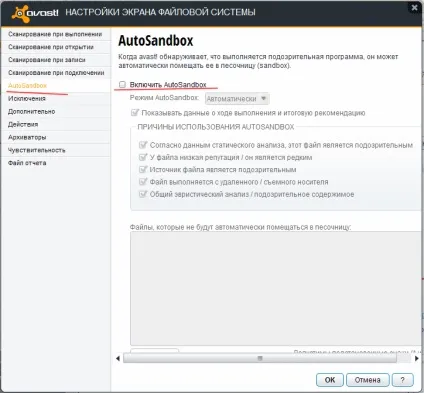Close the settings window with X
Viewport: 424px width, 393px height.
414,8
